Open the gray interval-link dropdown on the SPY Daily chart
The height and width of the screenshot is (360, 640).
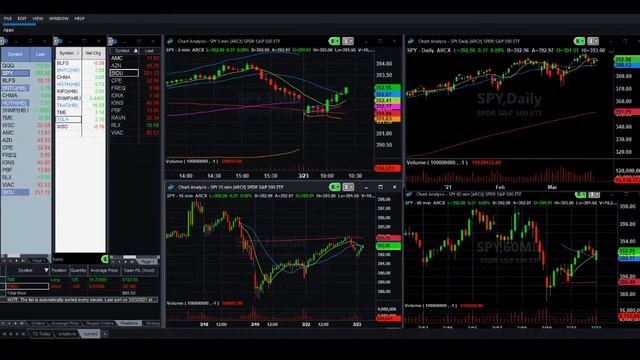tap(593, 41)
